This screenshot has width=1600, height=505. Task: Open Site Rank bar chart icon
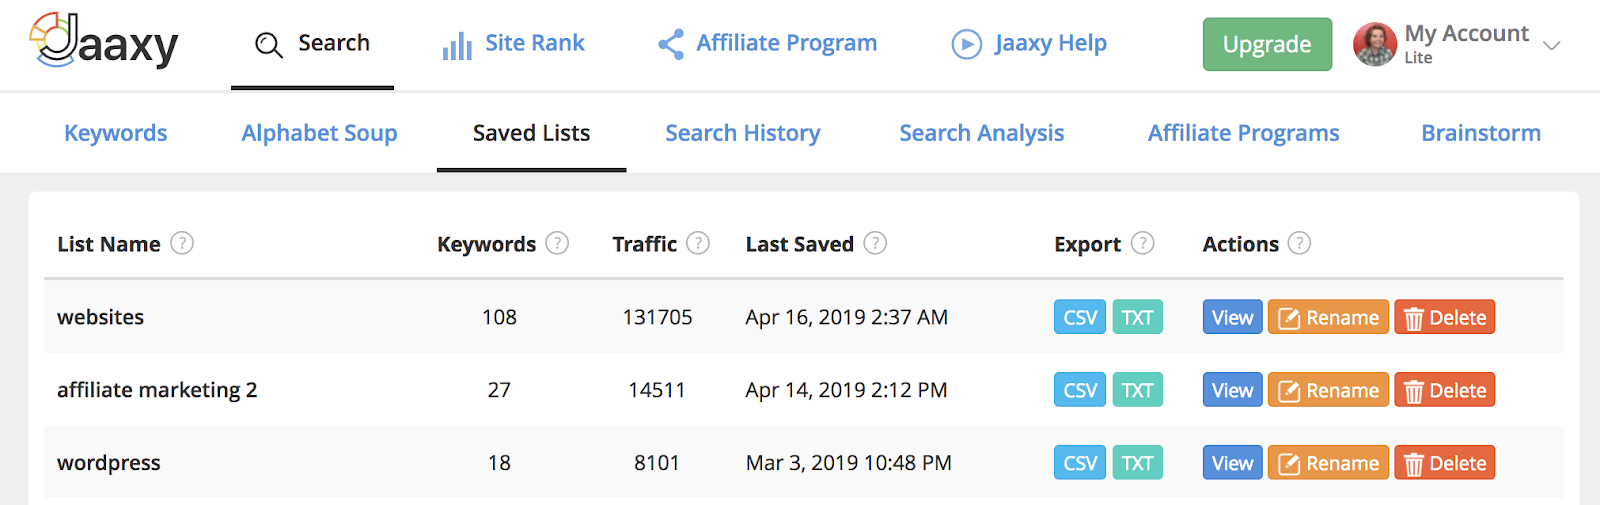(457, 45)
